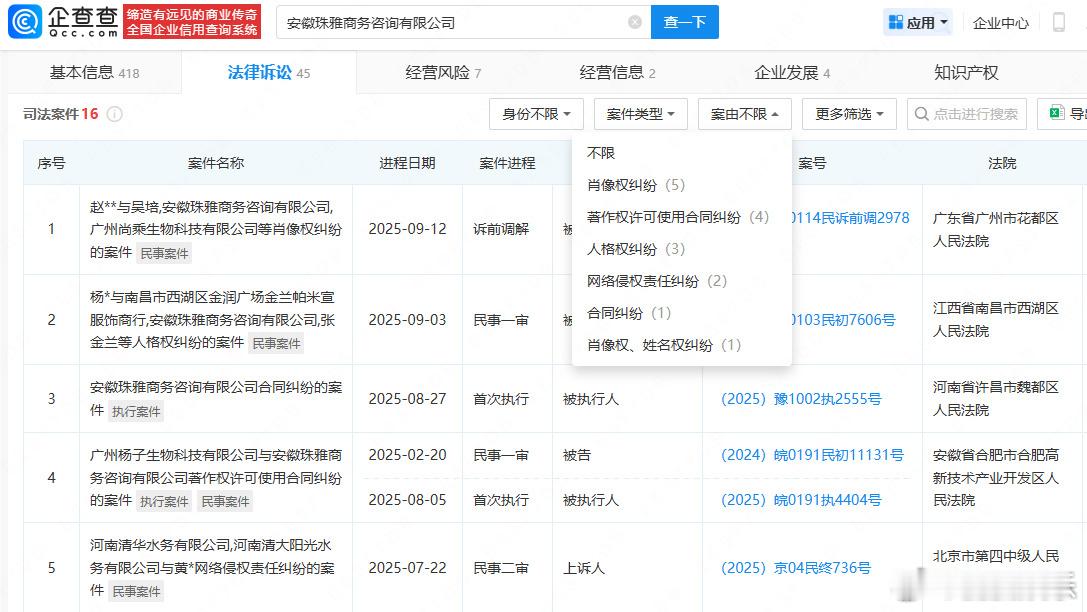Screen dimensions: 1087x612
Task: Expand the 更多筛选 filter dropdown
Action: 849,114
